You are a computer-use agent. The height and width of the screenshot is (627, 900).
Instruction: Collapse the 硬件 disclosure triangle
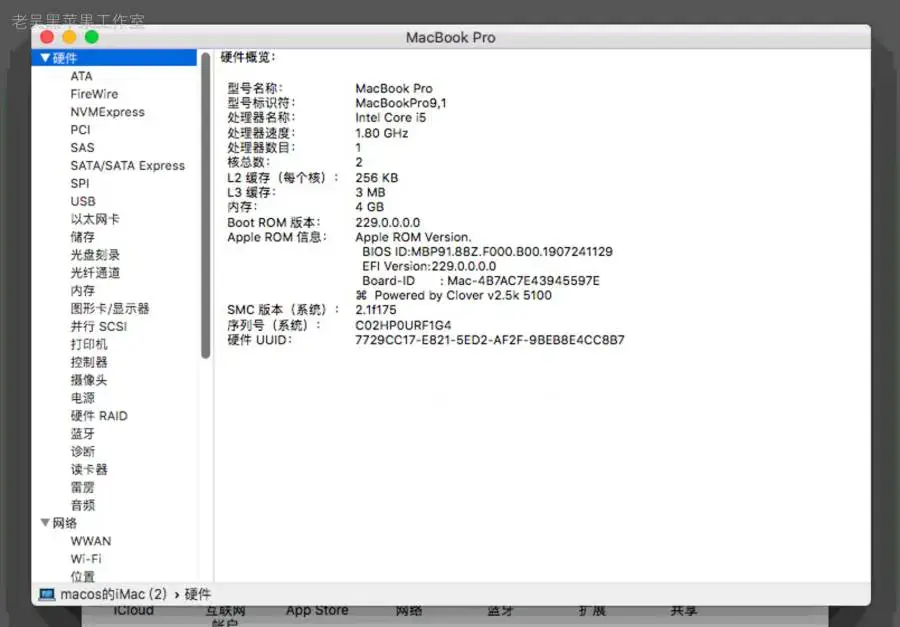pyautogui.click(x=45, y=58)
